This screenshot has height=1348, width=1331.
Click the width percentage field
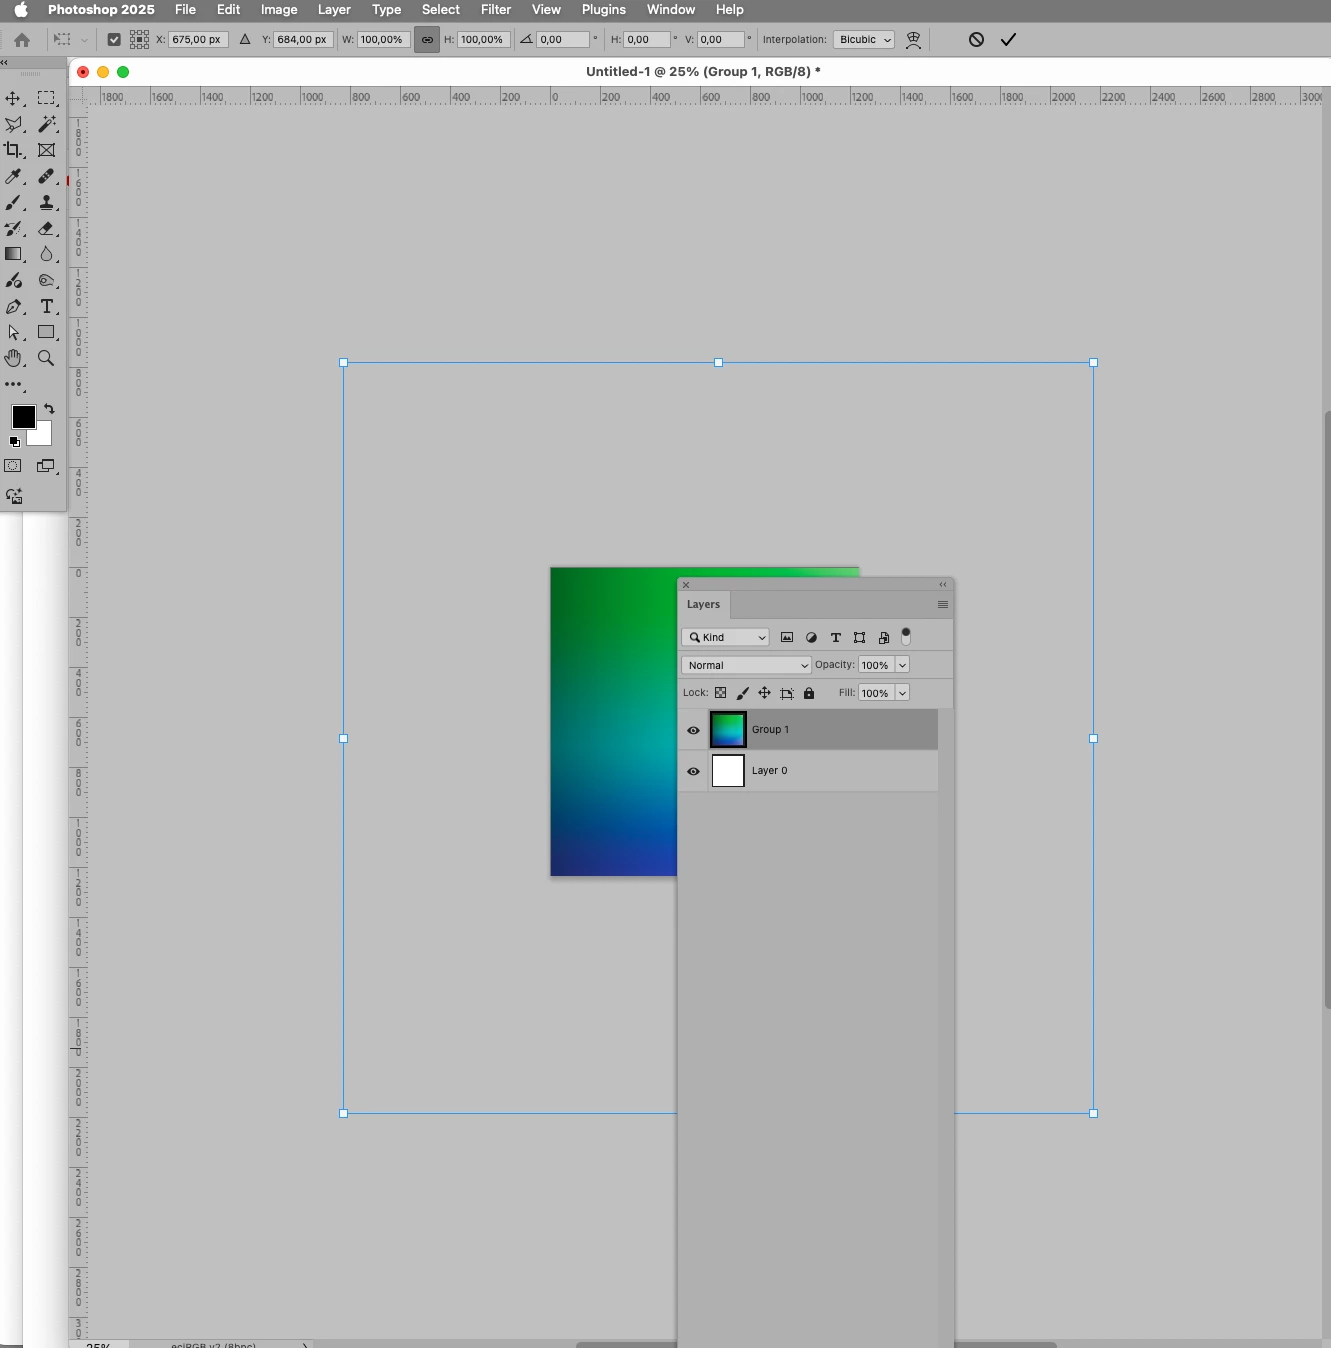[x=383, y=40]
